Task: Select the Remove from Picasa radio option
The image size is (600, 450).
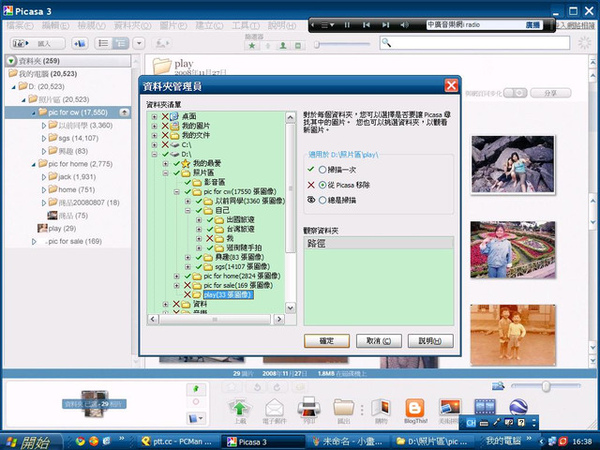Action: pyautogui.click(x=323, y=185)
